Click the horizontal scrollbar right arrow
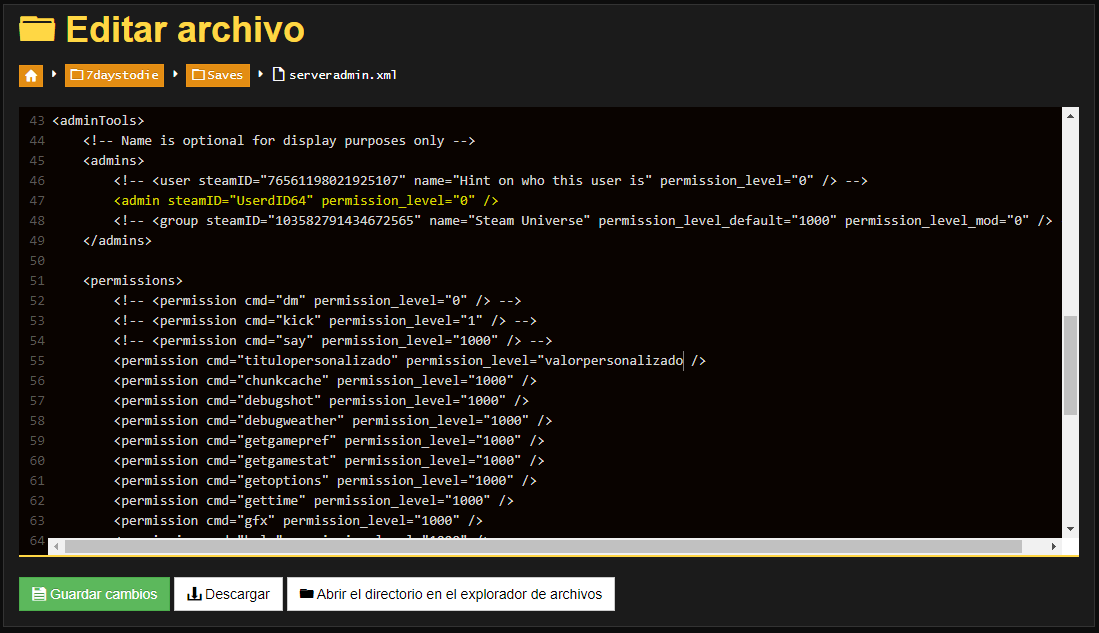 (x=1053, y=547)
